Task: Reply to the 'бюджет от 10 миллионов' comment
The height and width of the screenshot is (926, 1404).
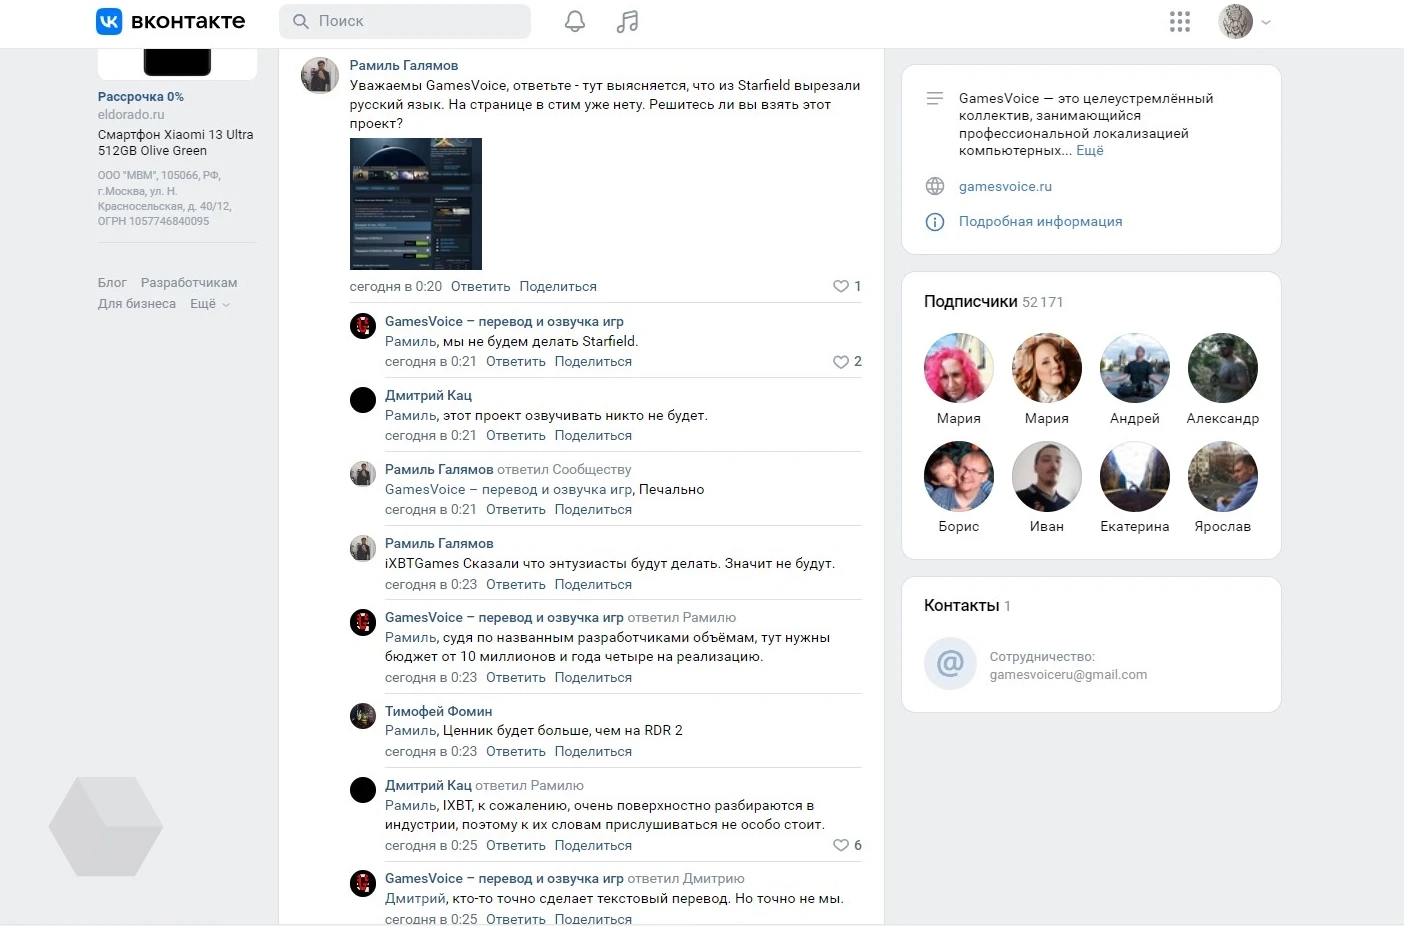Action: [x=516, y=678]
